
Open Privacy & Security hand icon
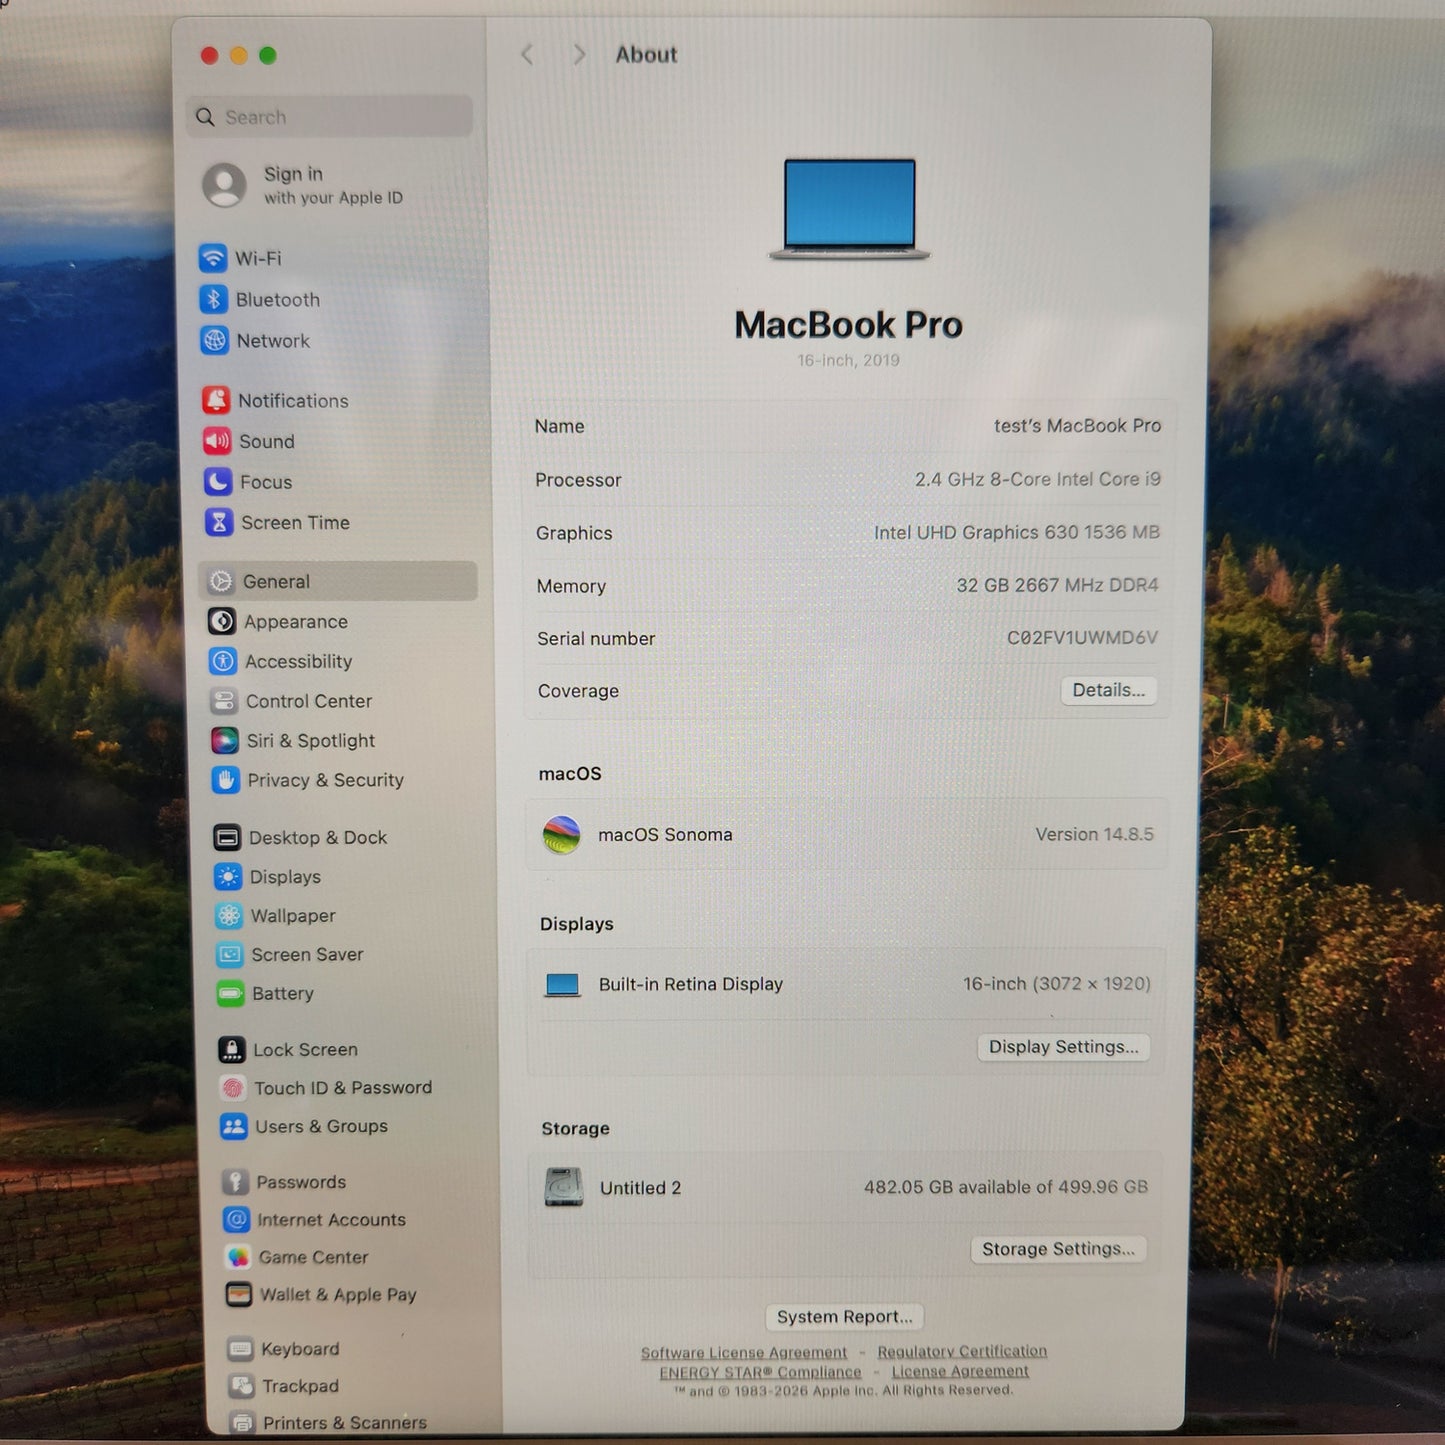(226, 780)
